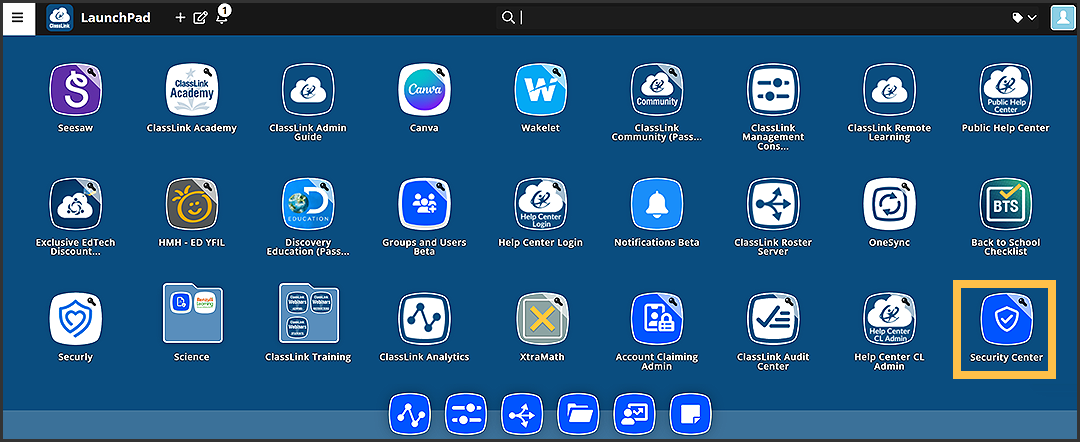Click the plus add app button
The image size is (1080, 442).
pos(180,18)
